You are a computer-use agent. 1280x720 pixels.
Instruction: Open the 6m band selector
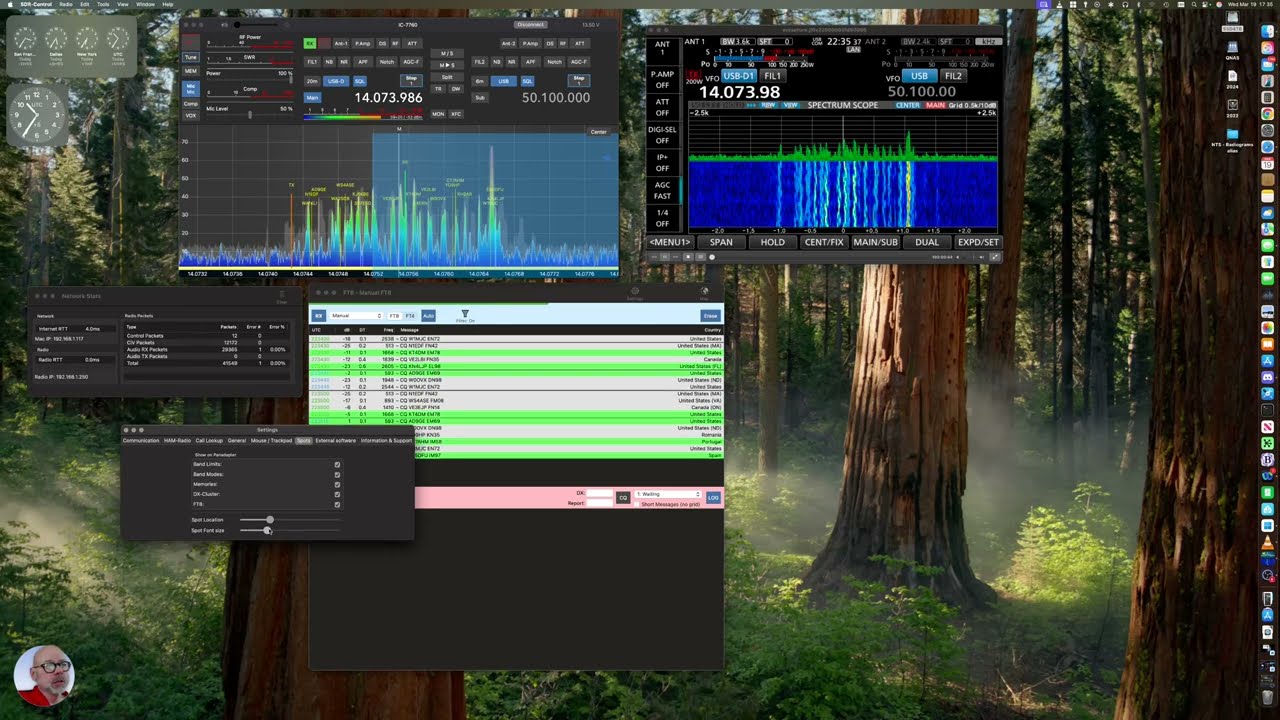pos(480,81)
